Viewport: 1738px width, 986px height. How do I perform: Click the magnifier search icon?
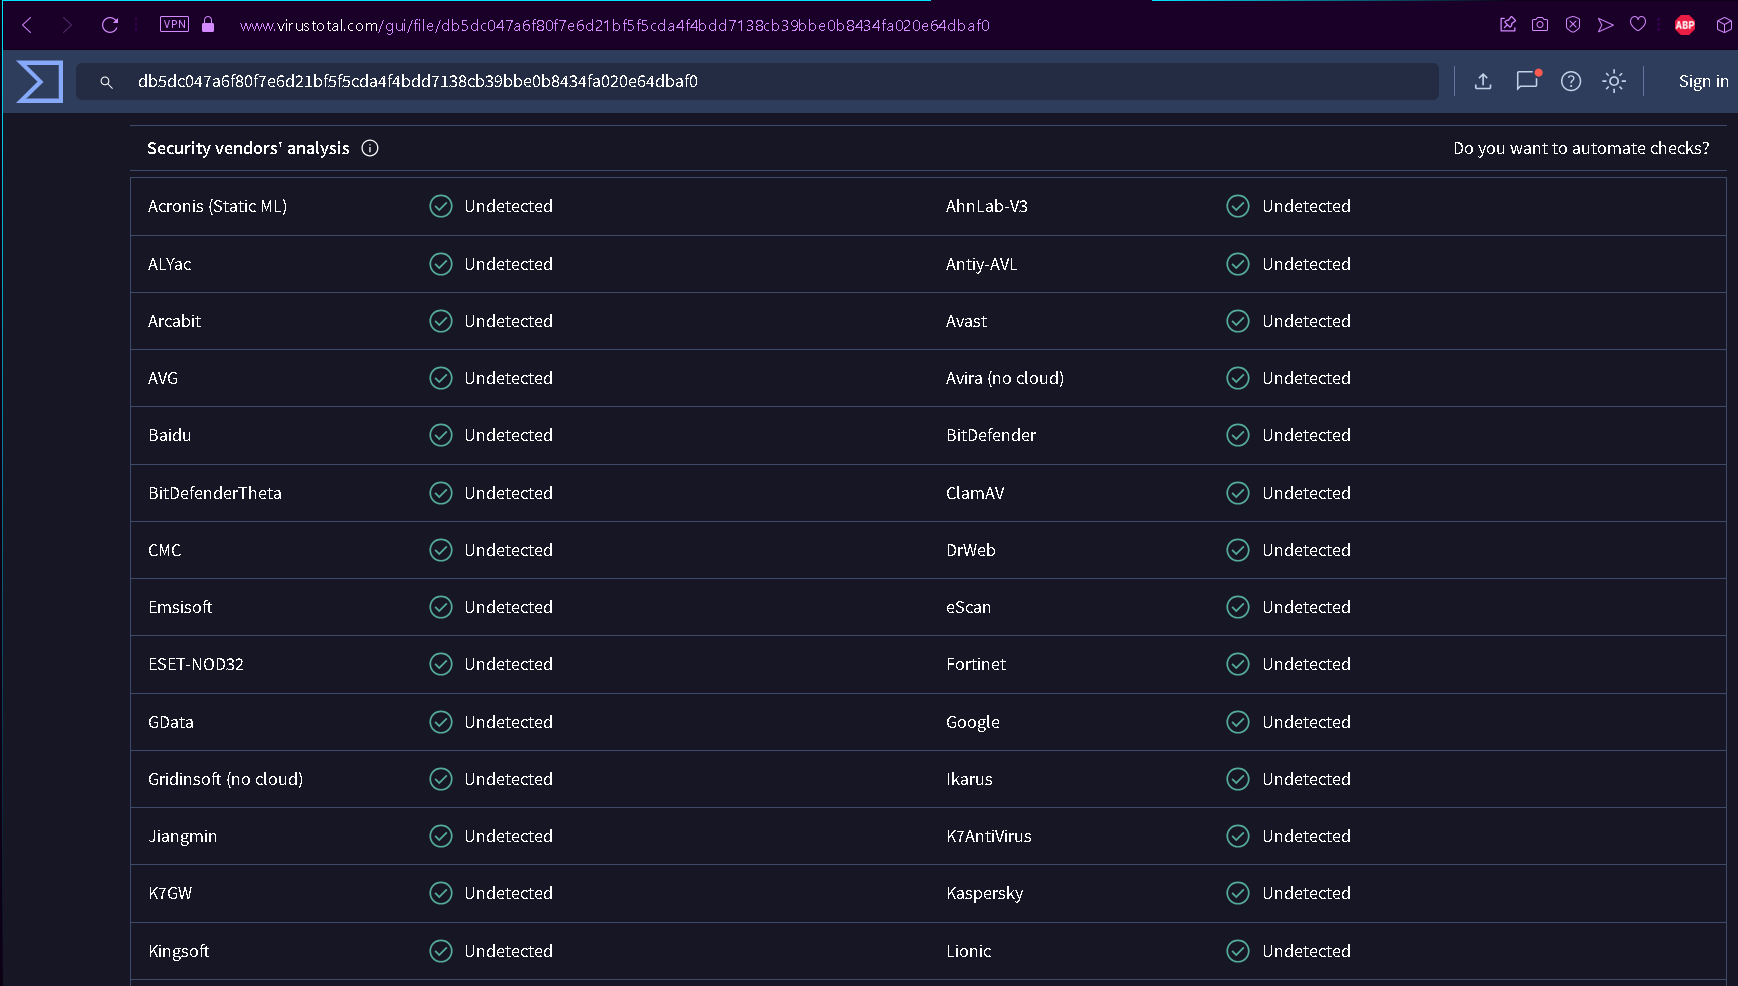click(x=106, y=82)
